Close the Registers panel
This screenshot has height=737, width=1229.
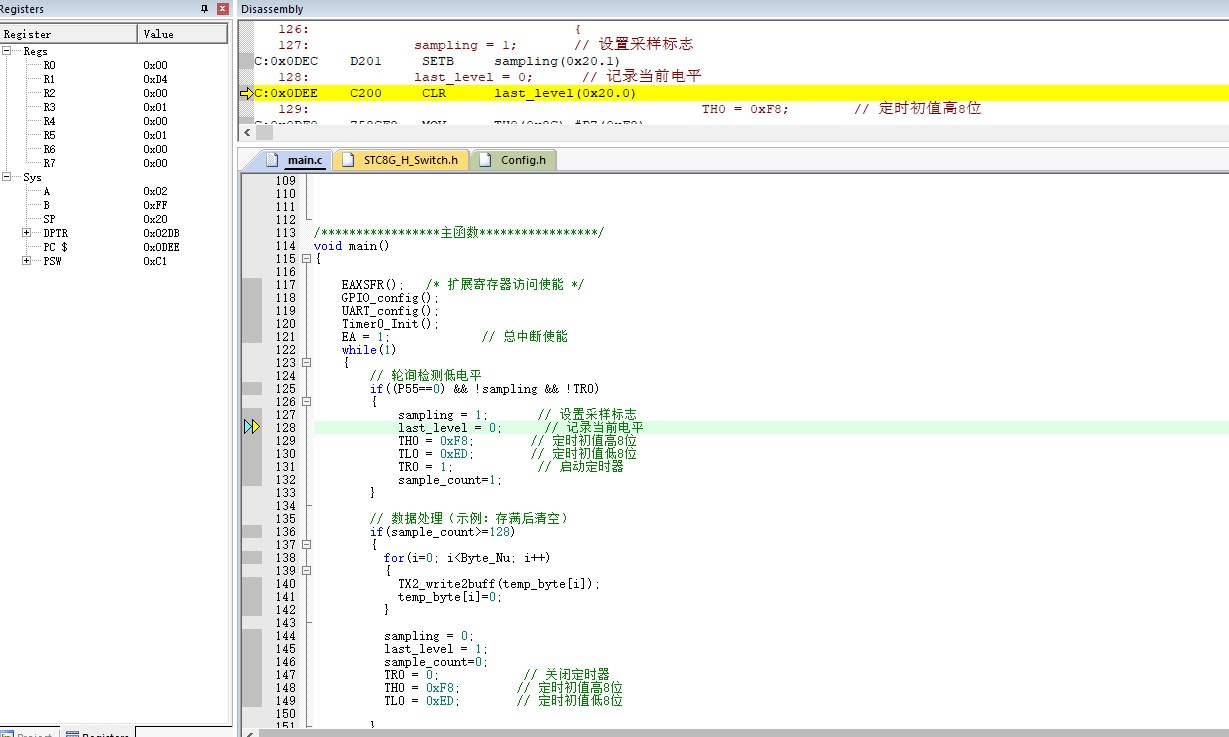[222, 8]
